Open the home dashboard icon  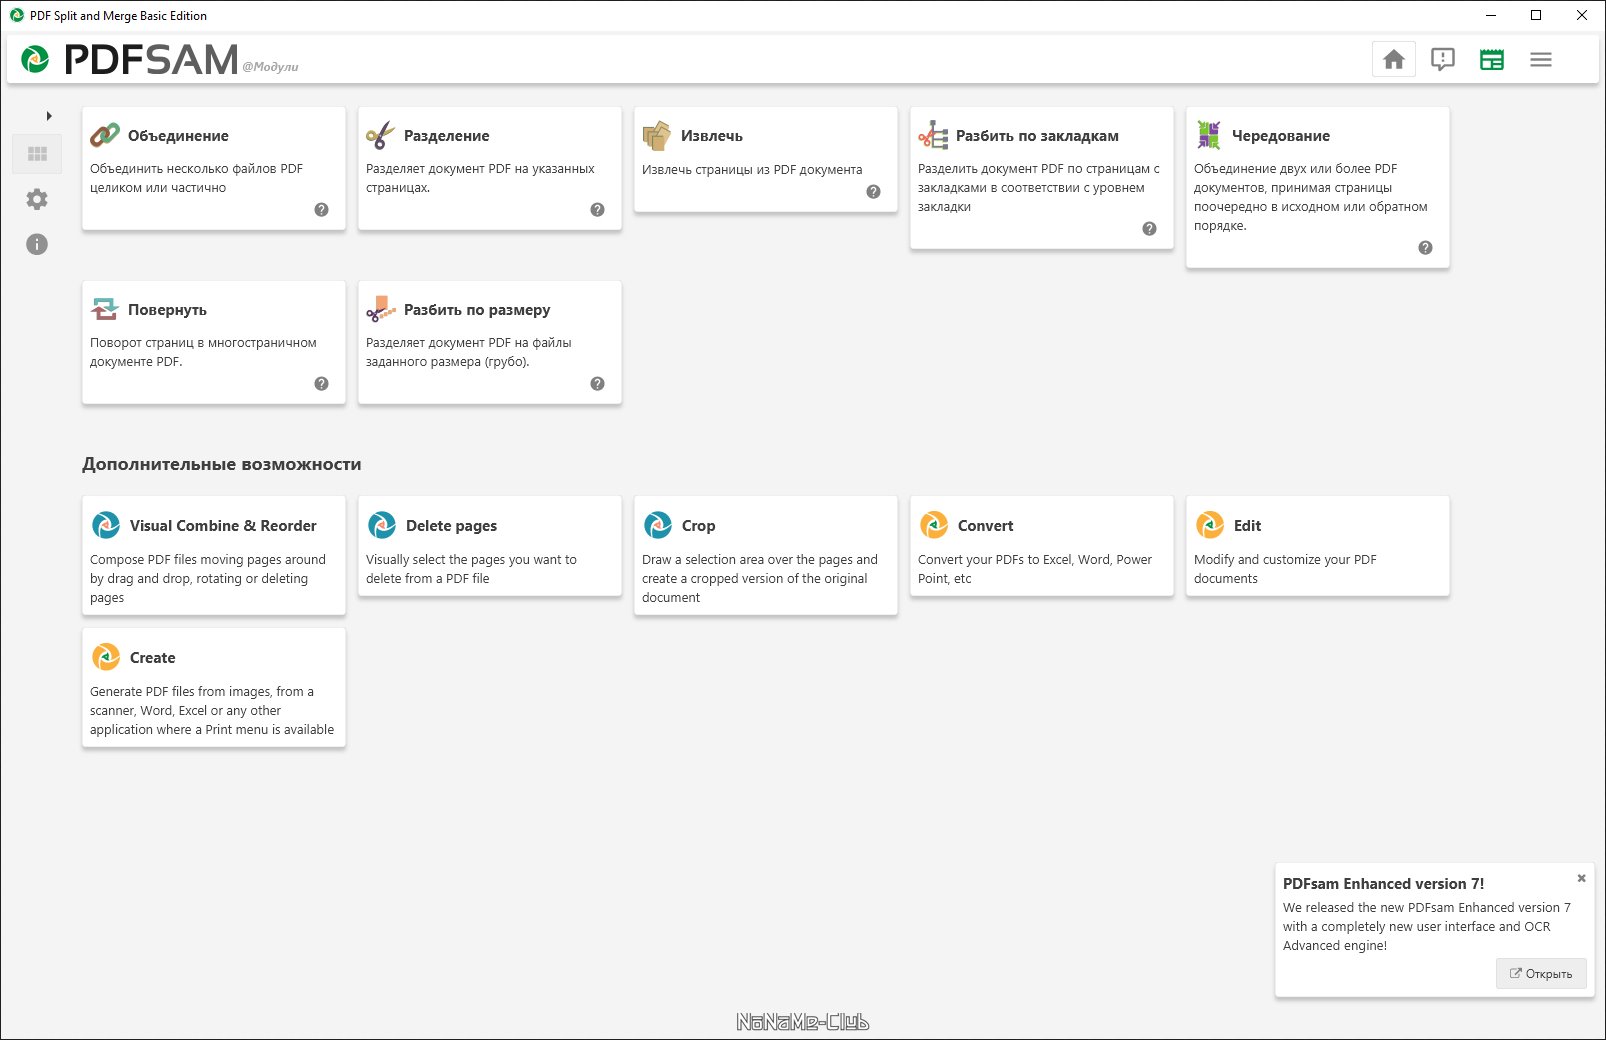coord(1393,60)
